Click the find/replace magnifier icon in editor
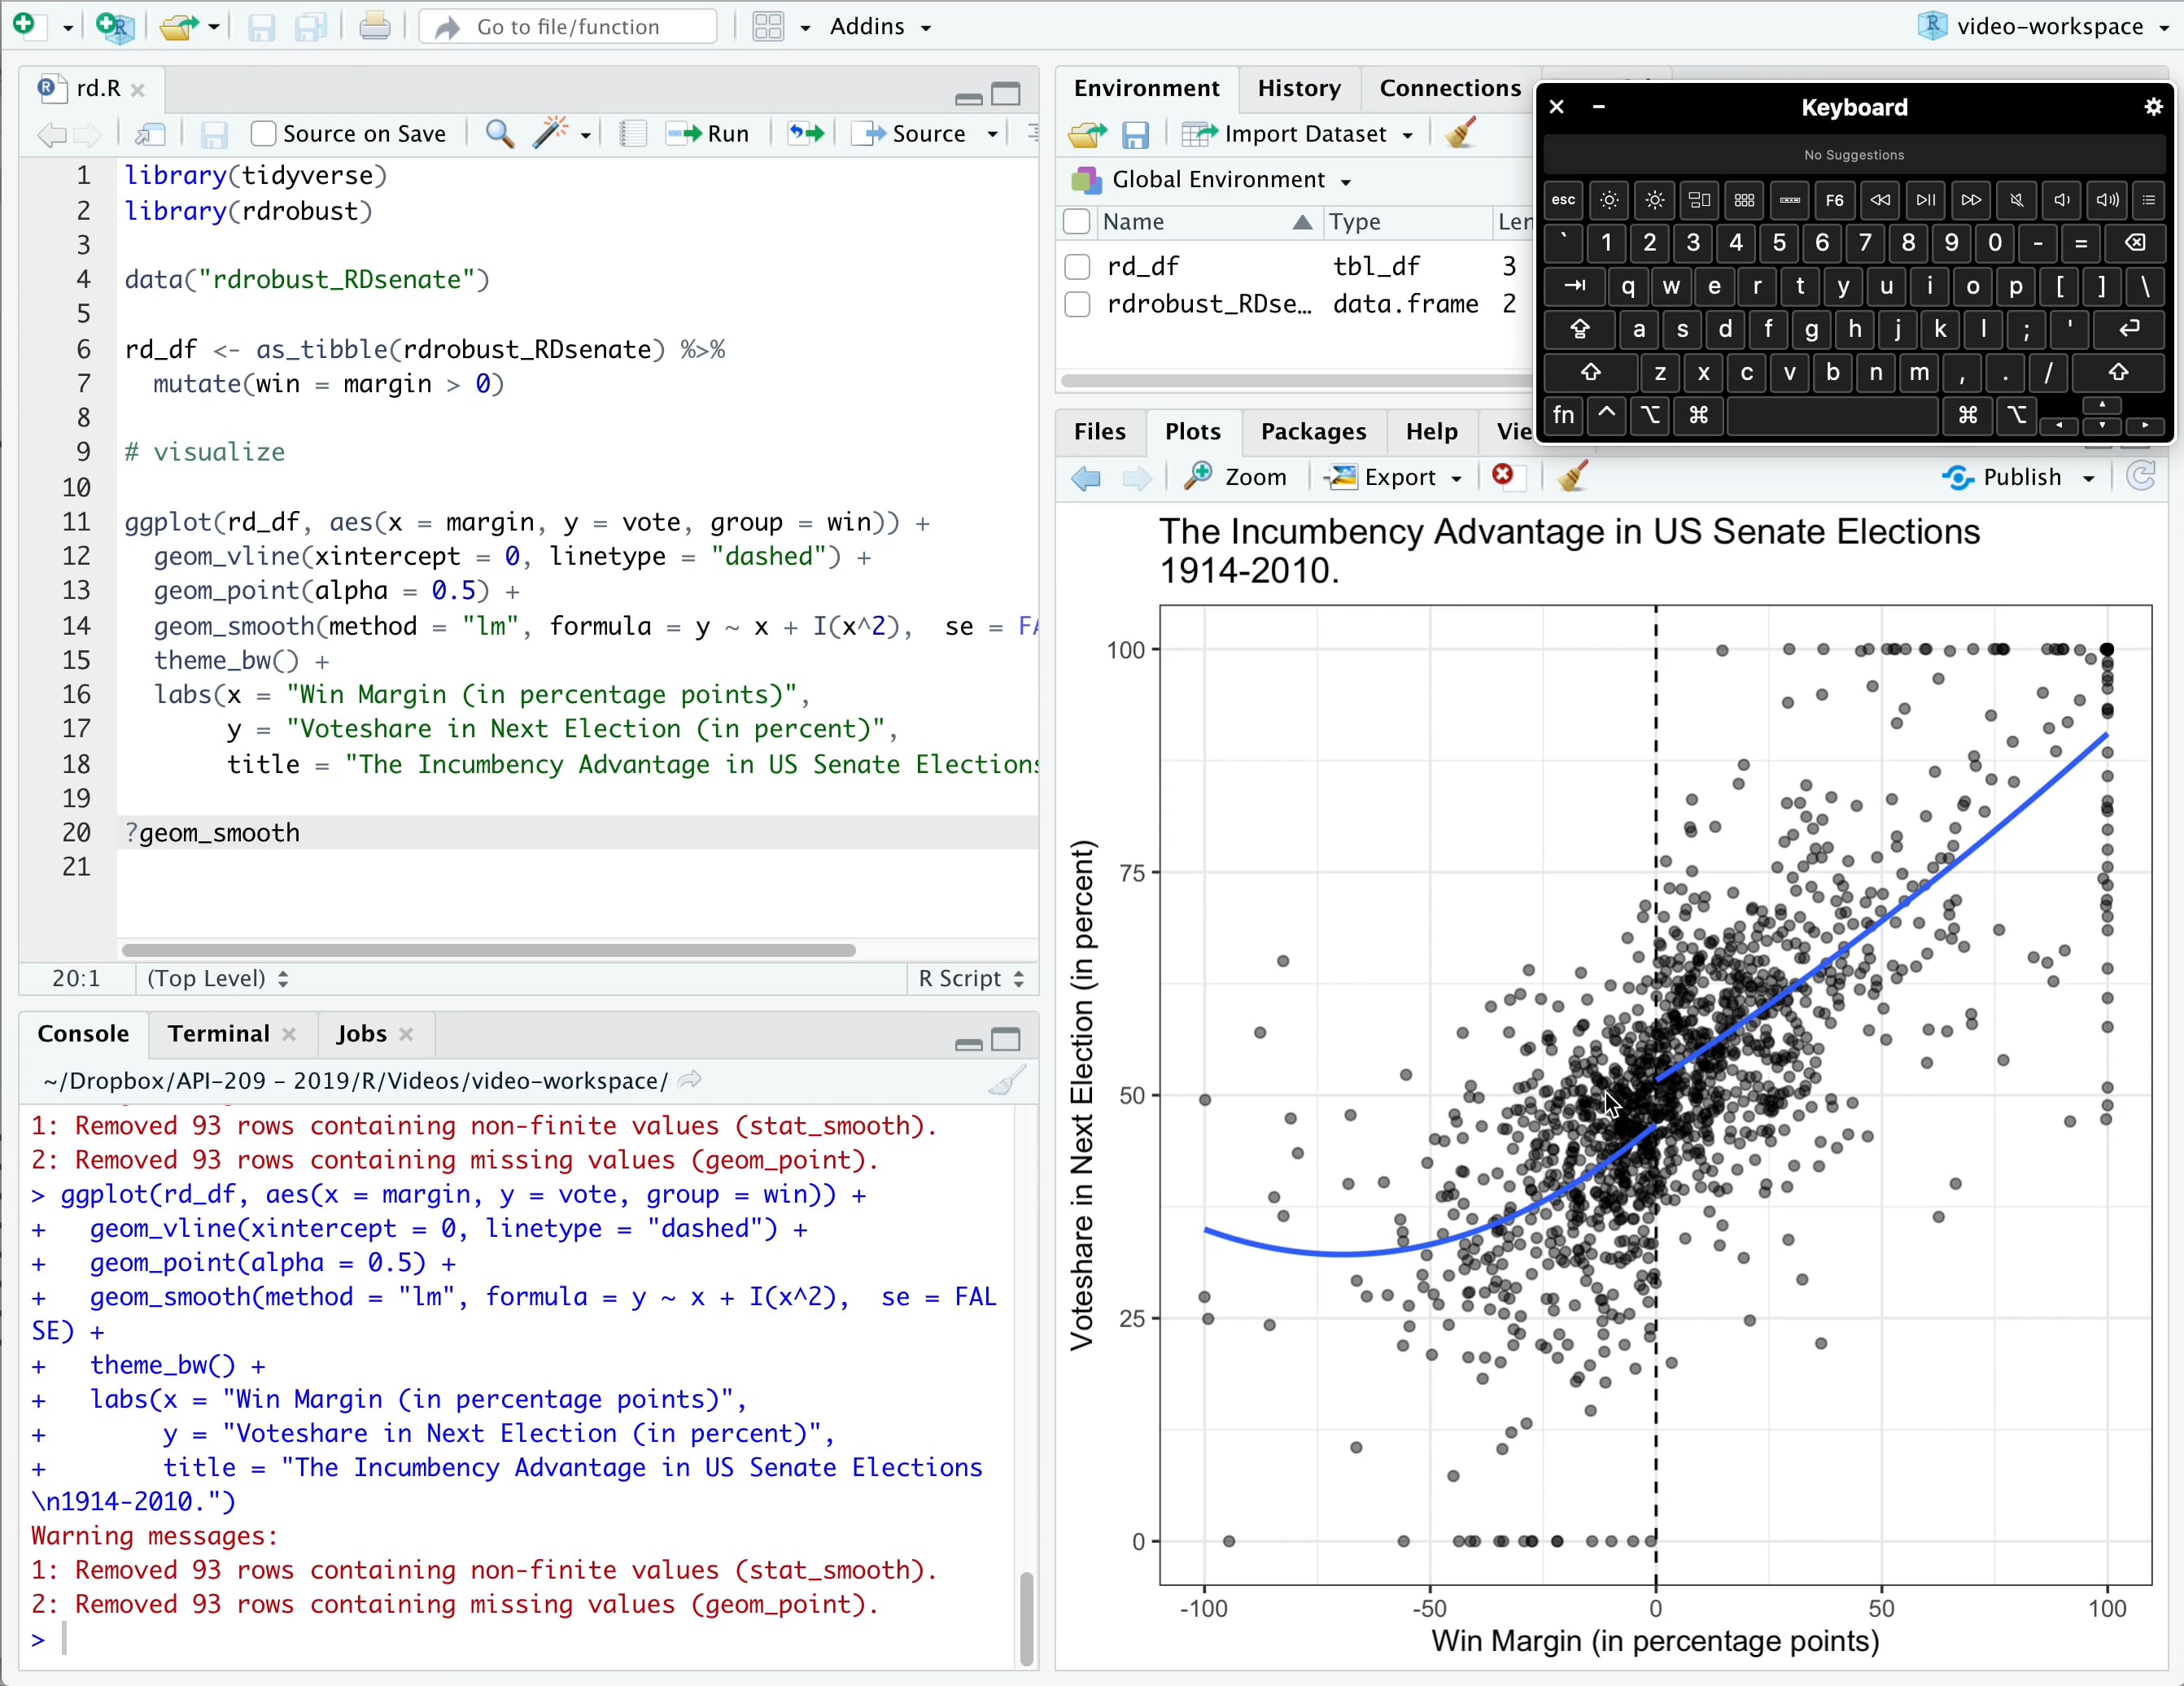This screenshot has height=1686, width=2184. 499,134
